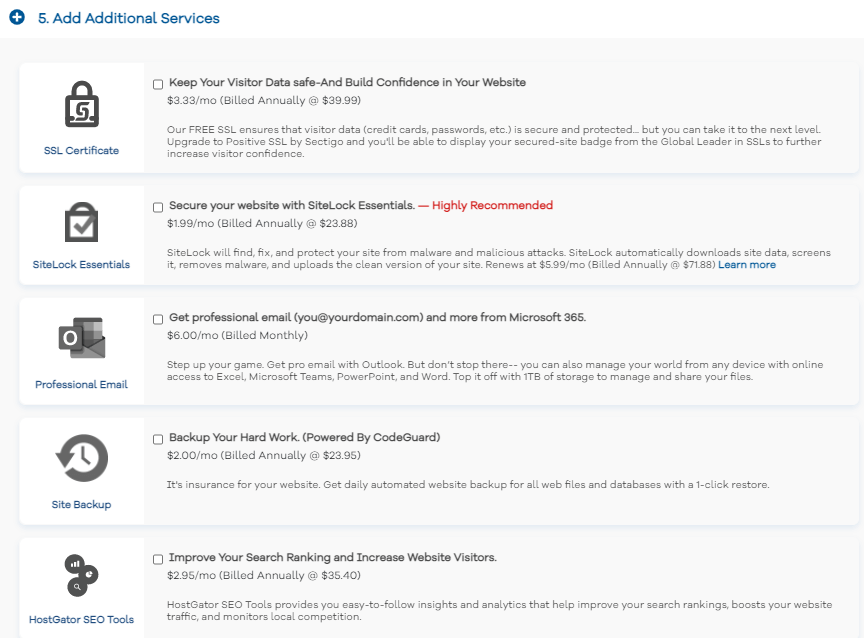This screenshot has height=638, width=864.
Task: Expand the Add Additional Services heading
Action: coord(128,18)
